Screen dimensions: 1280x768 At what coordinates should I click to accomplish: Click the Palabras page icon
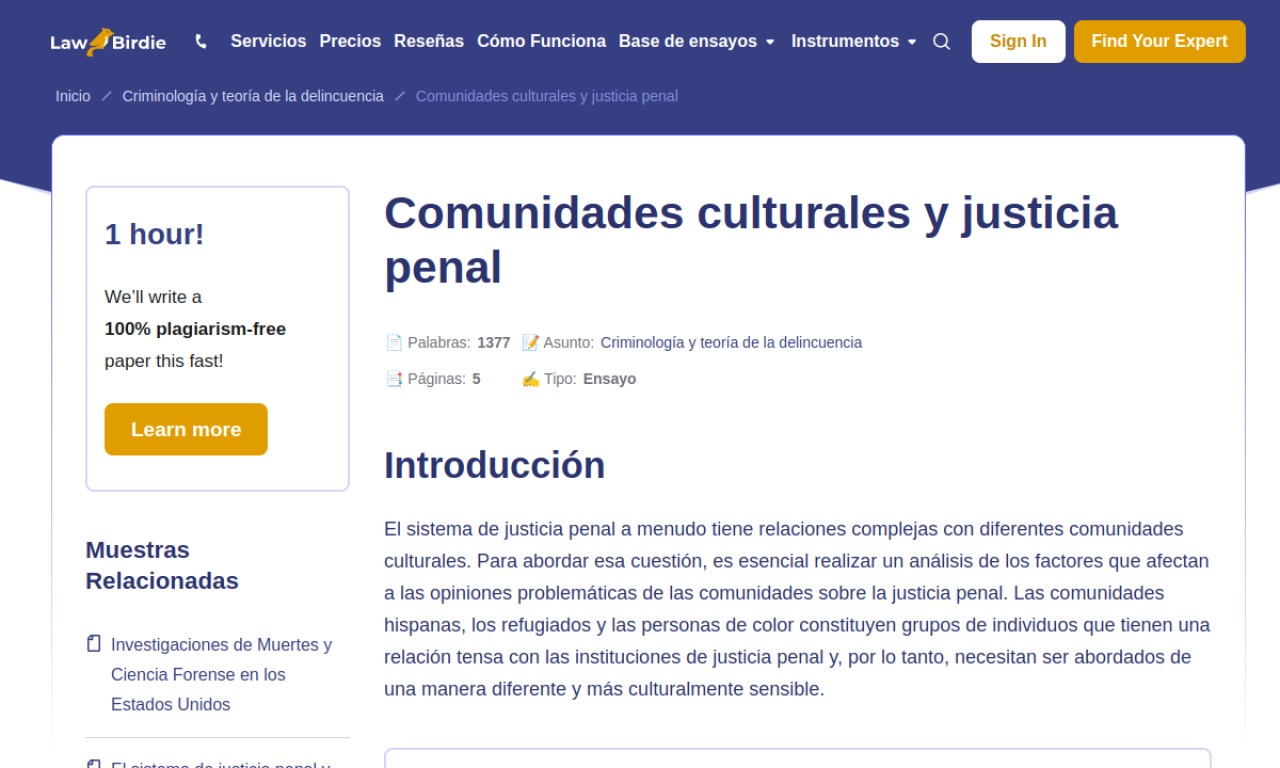(394, 342)
